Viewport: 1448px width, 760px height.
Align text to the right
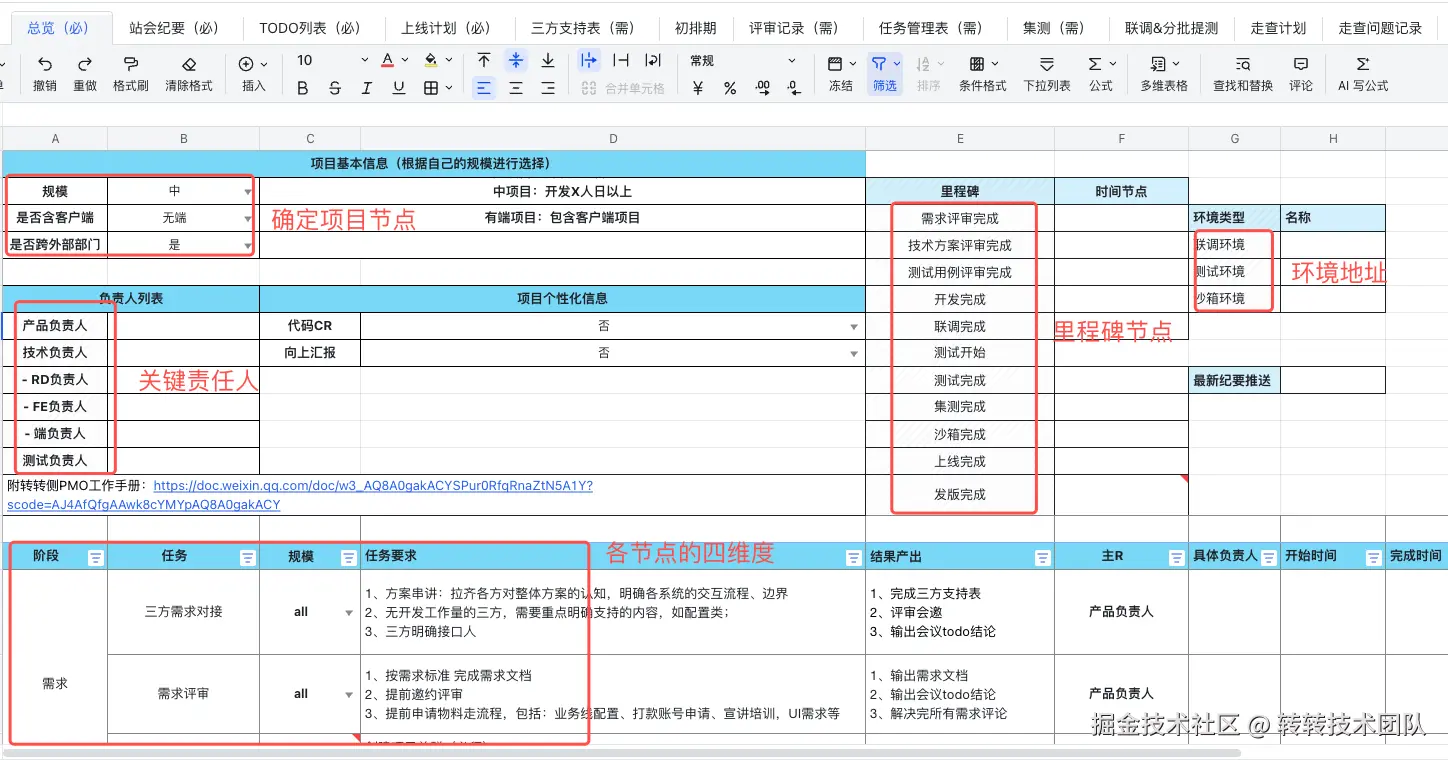coord(548,88)
